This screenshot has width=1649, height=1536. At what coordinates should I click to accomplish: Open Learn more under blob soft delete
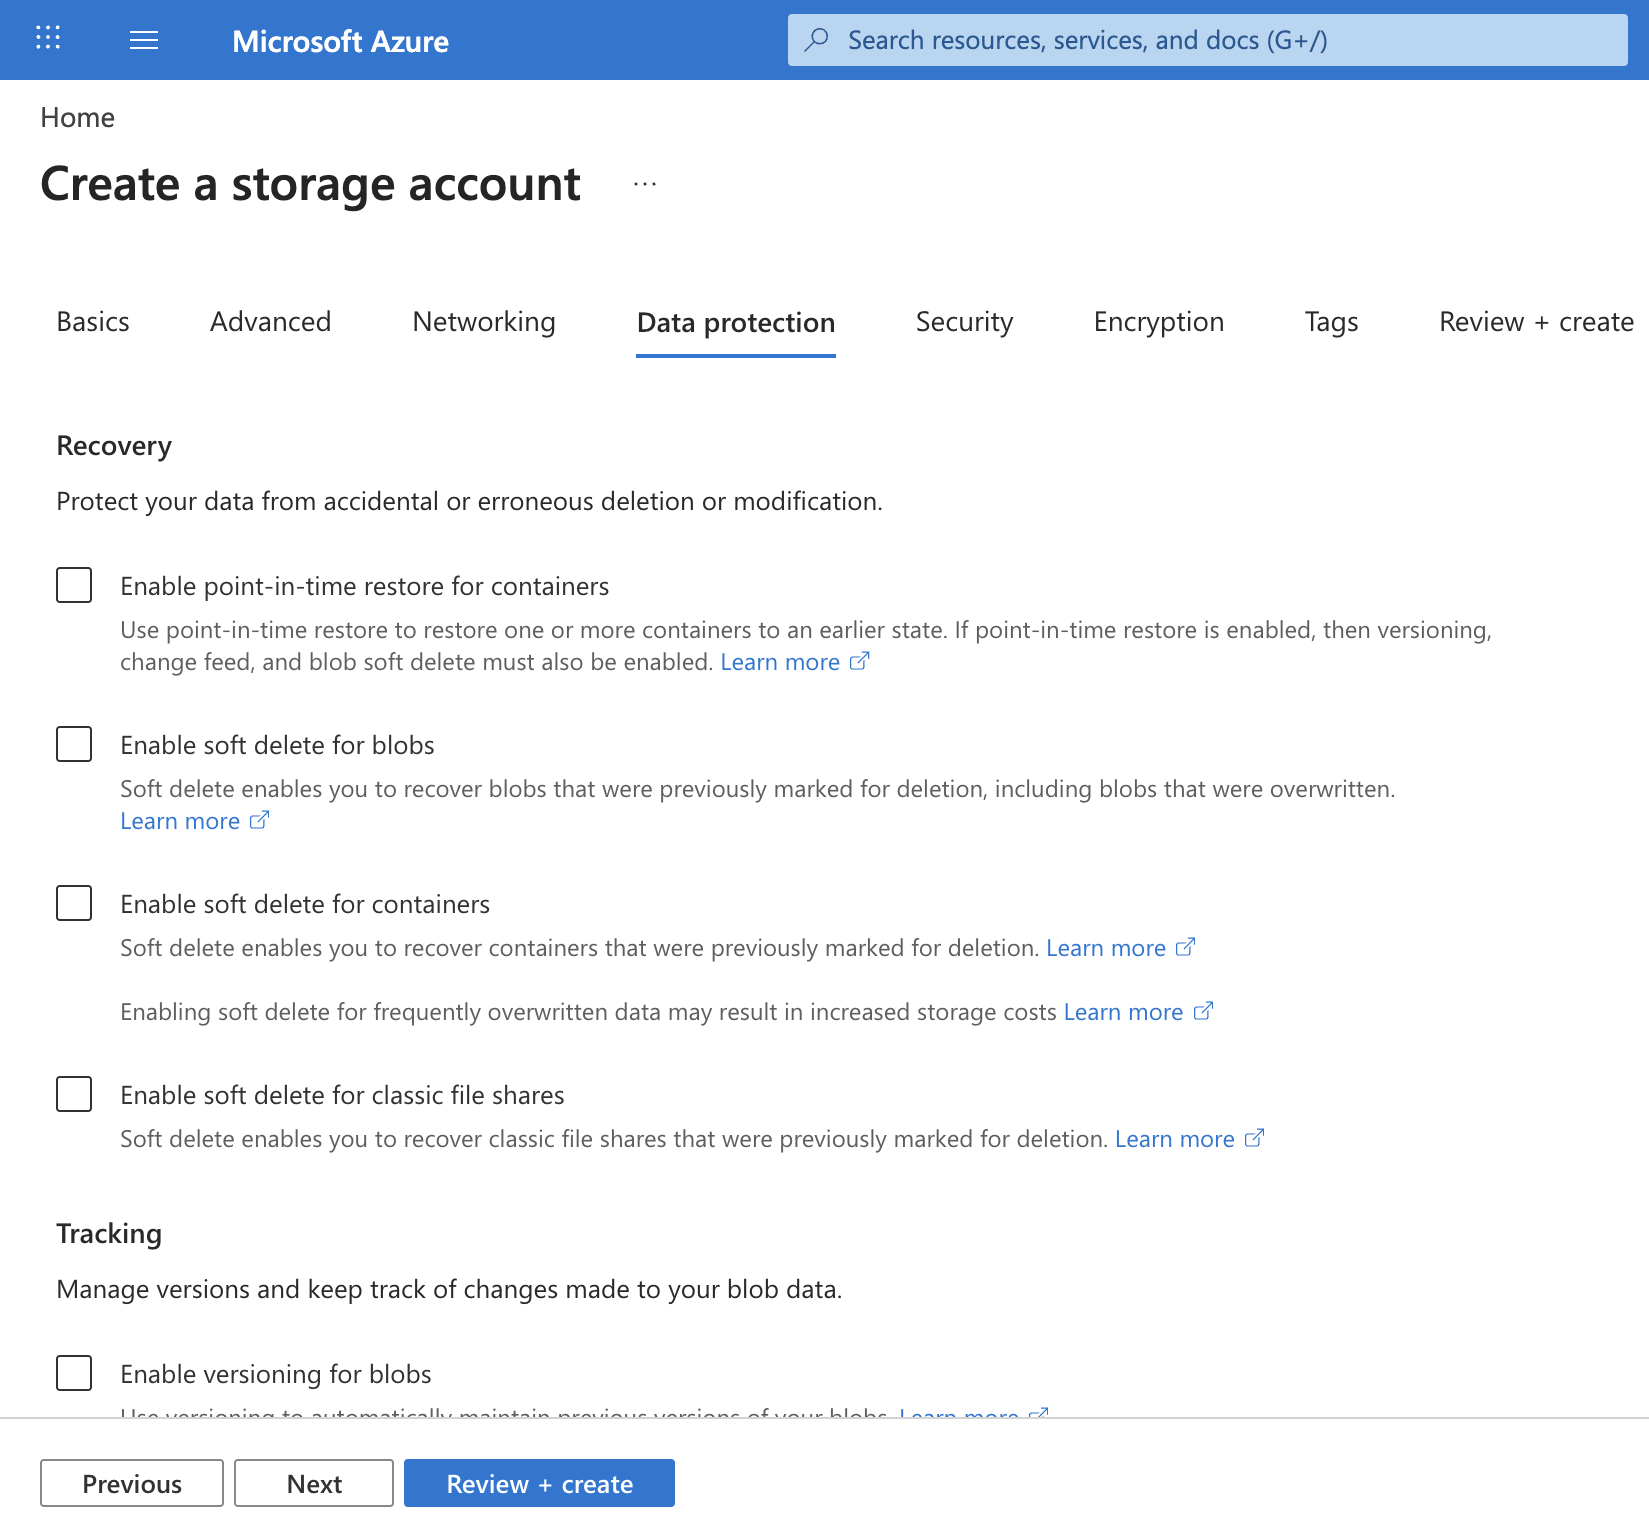pyautogui.click(x=180, y=821)
